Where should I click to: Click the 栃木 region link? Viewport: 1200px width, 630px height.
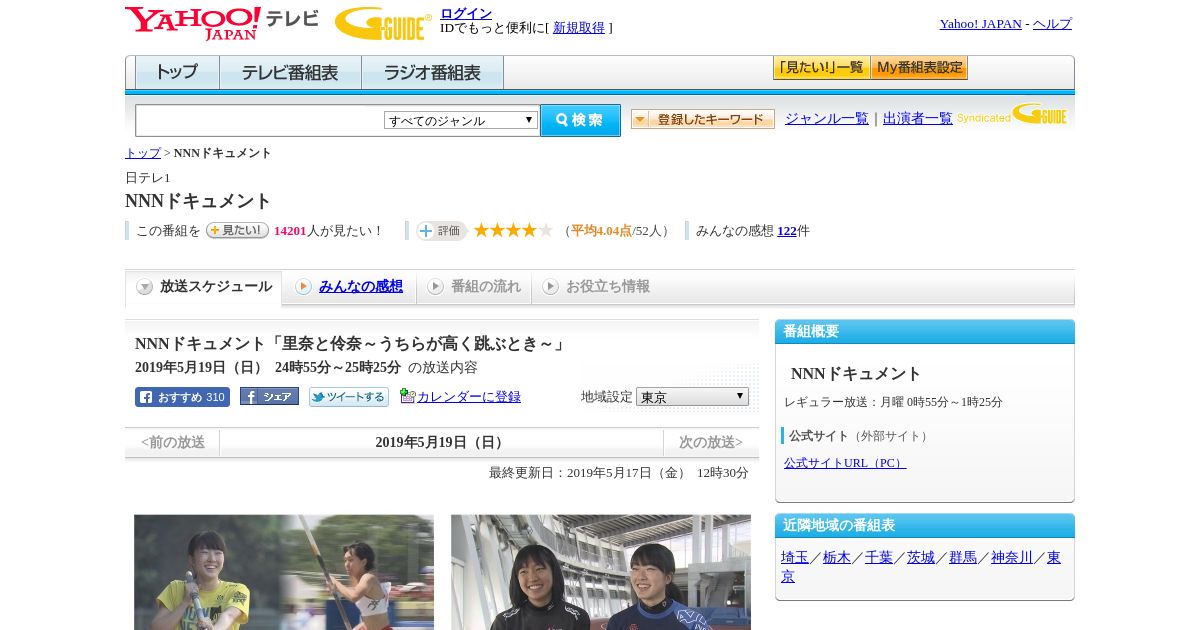point(837,558)
